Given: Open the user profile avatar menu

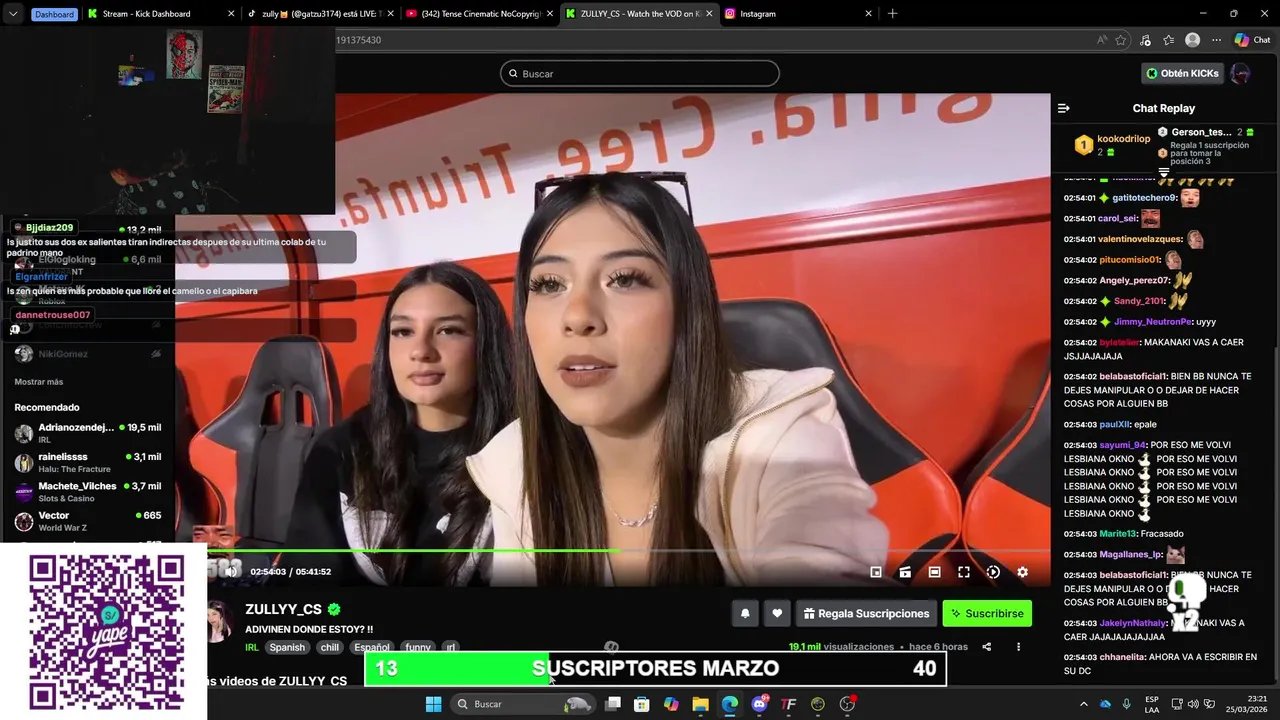Looking at the screenshot, I should click(x=1240, y=73).
